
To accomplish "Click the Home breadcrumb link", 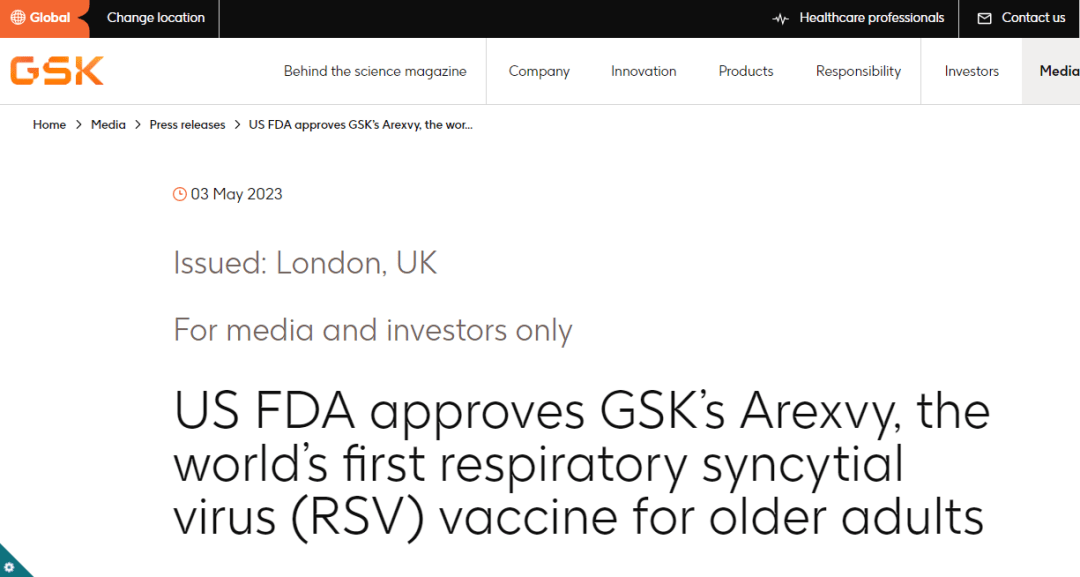I will pos(49,124).
